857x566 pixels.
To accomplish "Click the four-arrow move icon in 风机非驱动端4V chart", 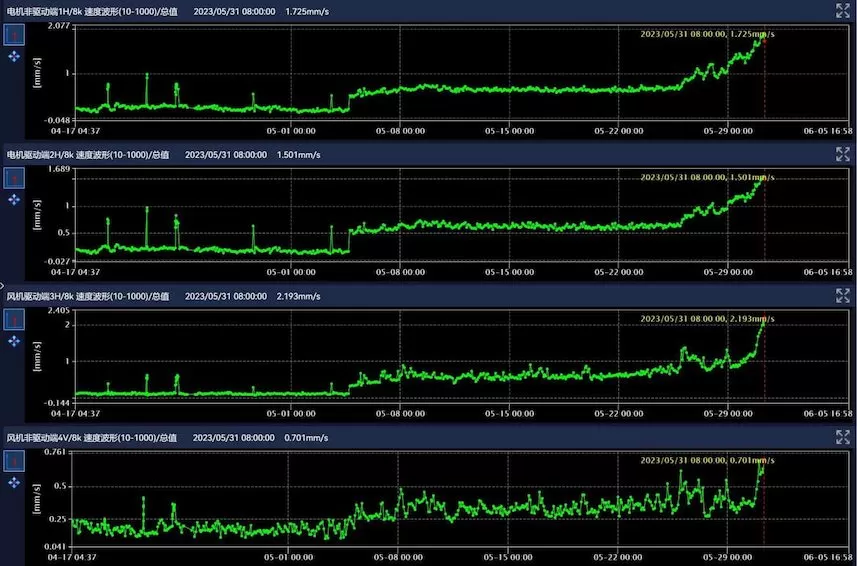I will (x=14, y=483).
